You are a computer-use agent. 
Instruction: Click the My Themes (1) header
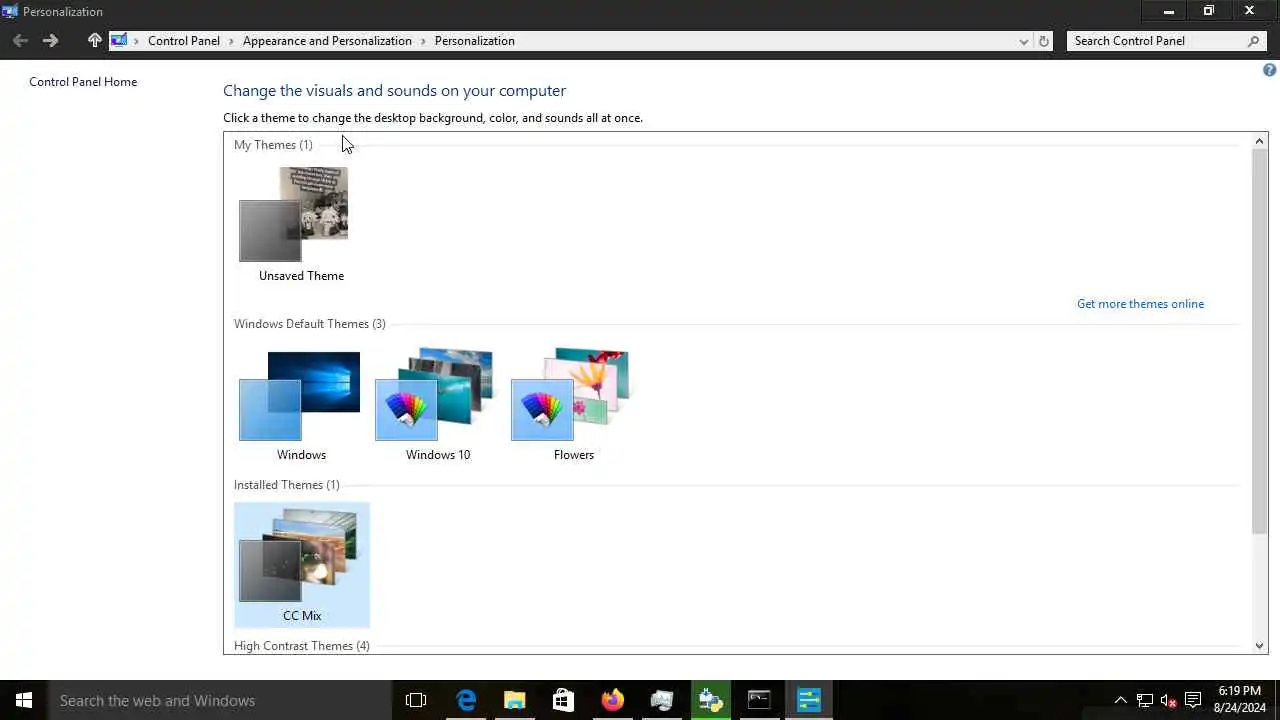point(273,145)
